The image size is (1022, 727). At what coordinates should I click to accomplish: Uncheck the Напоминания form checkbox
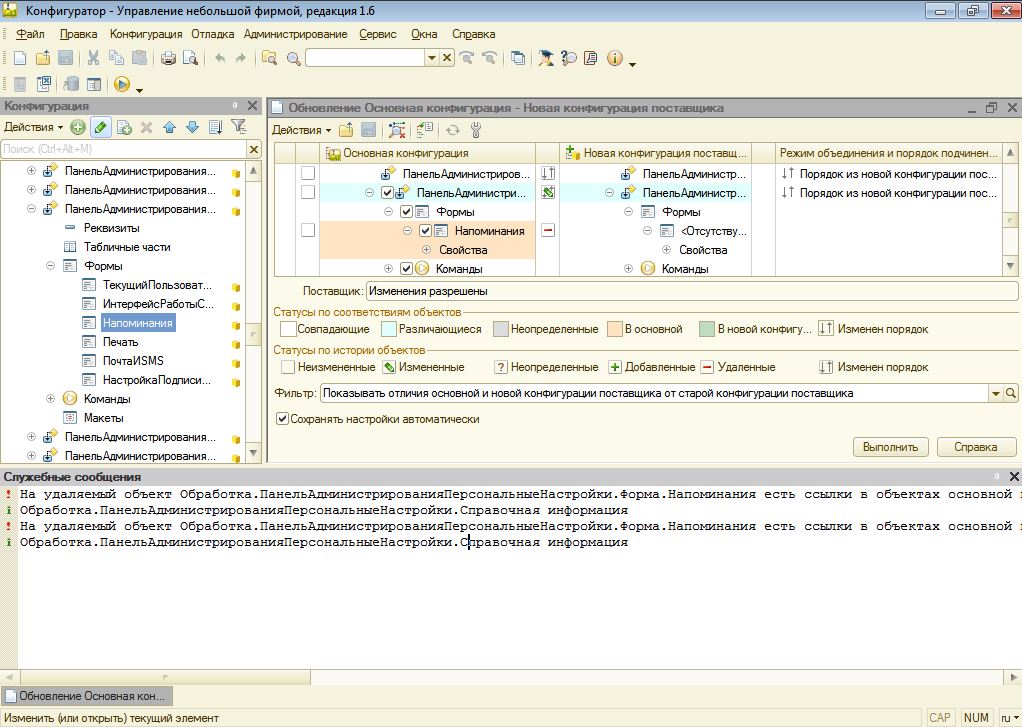tap(425, 231)
